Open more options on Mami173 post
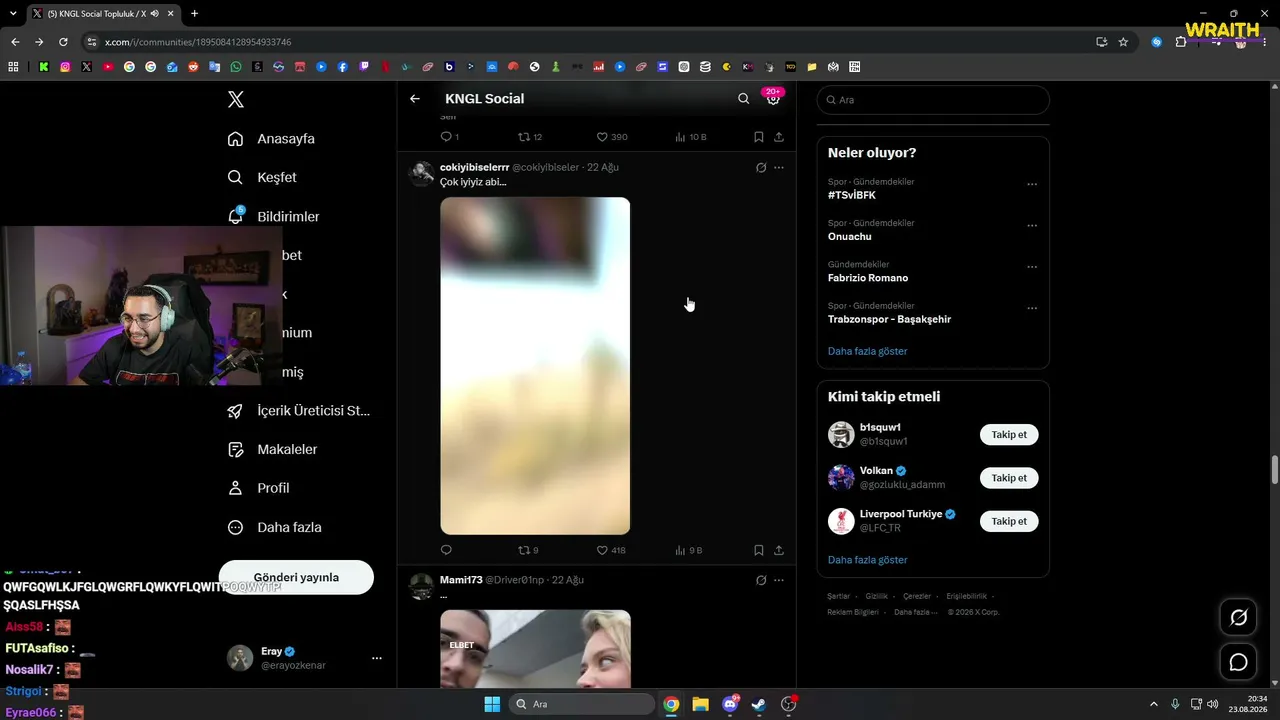The image size is (1280, 720). (x=779, y=580)
